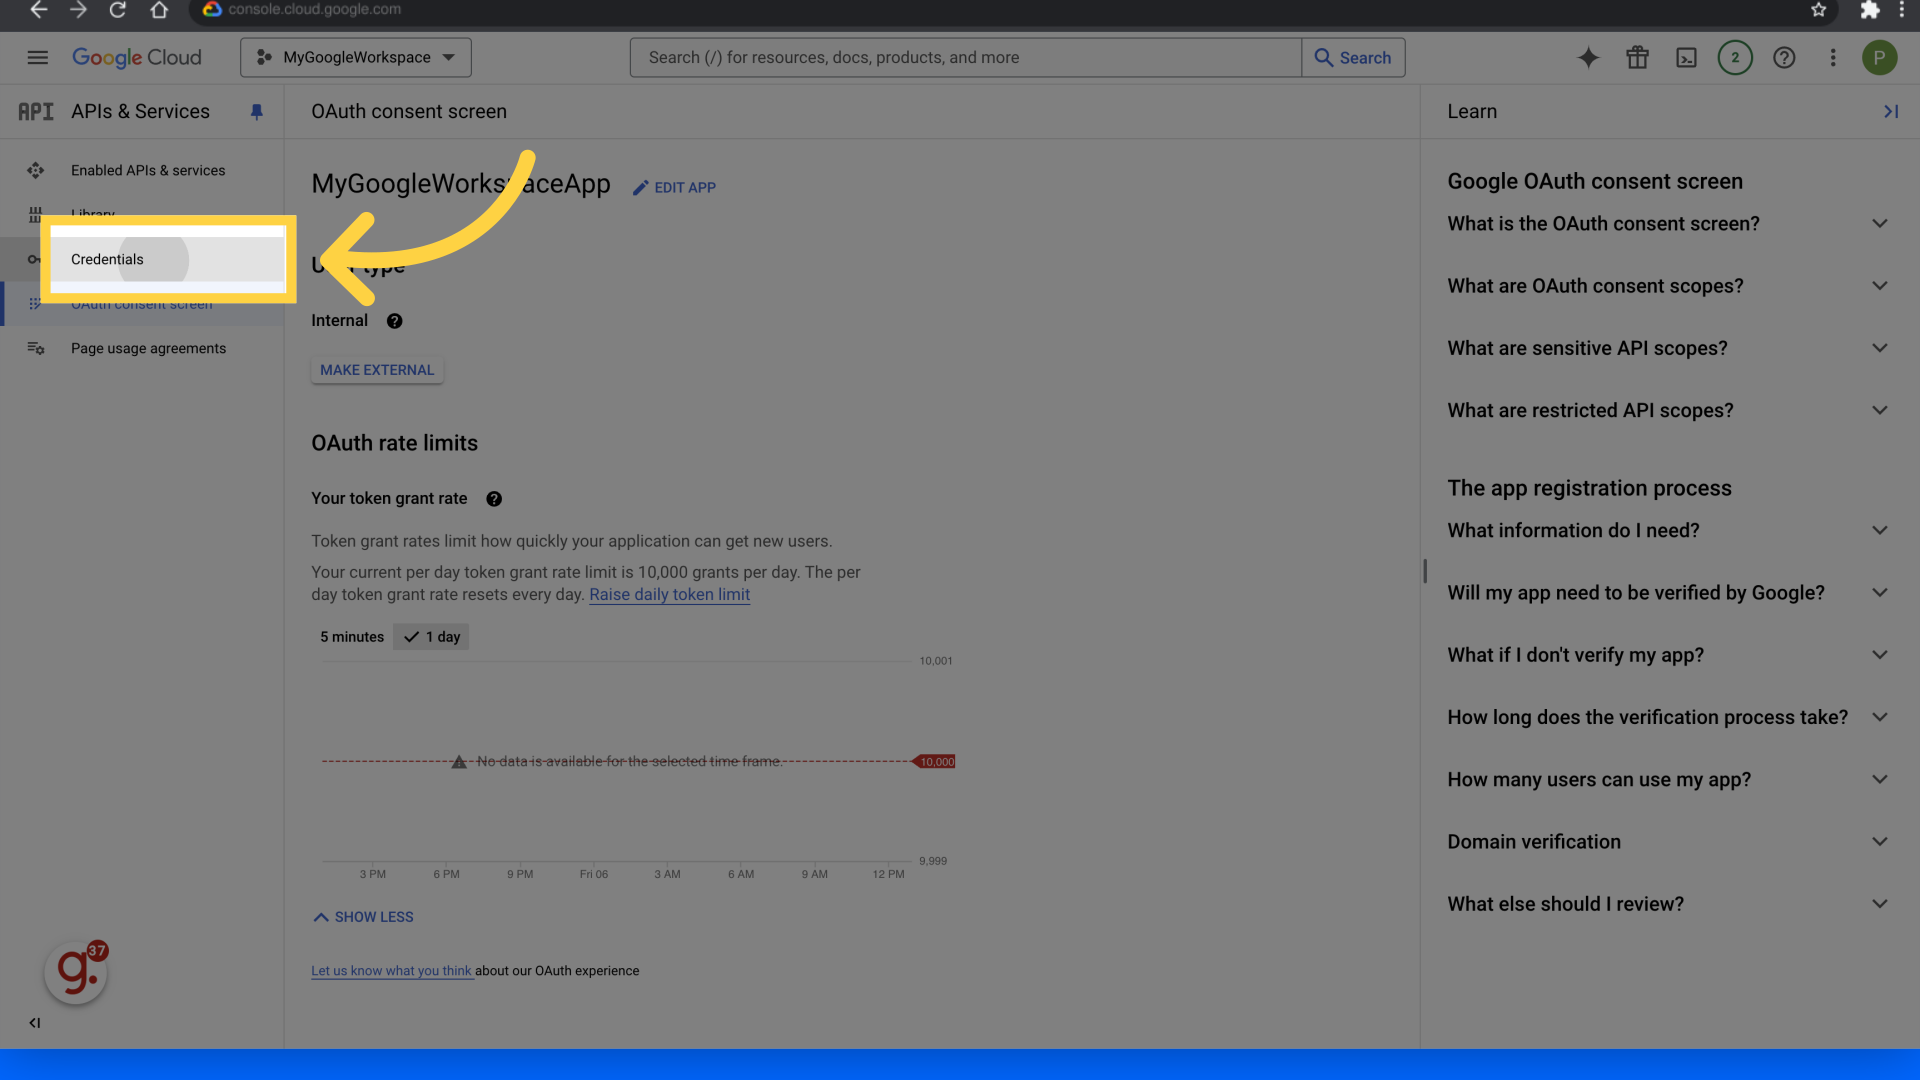Bookmark this page with the star icon
Image resolution: width=1920 pixels, height=1080 pixels.
[x=1818, y=10]
